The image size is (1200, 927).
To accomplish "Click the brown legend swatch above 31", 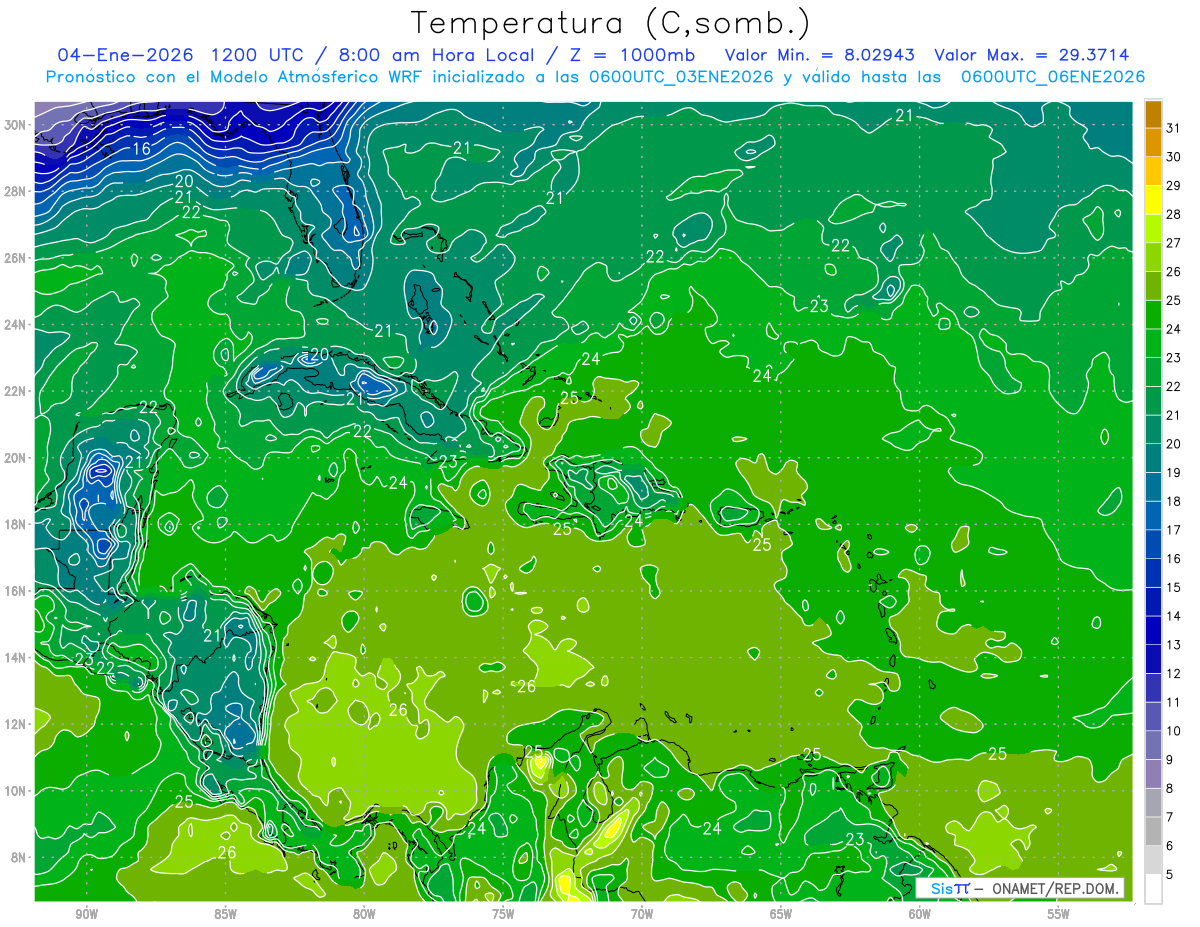I will point(1153,114).
